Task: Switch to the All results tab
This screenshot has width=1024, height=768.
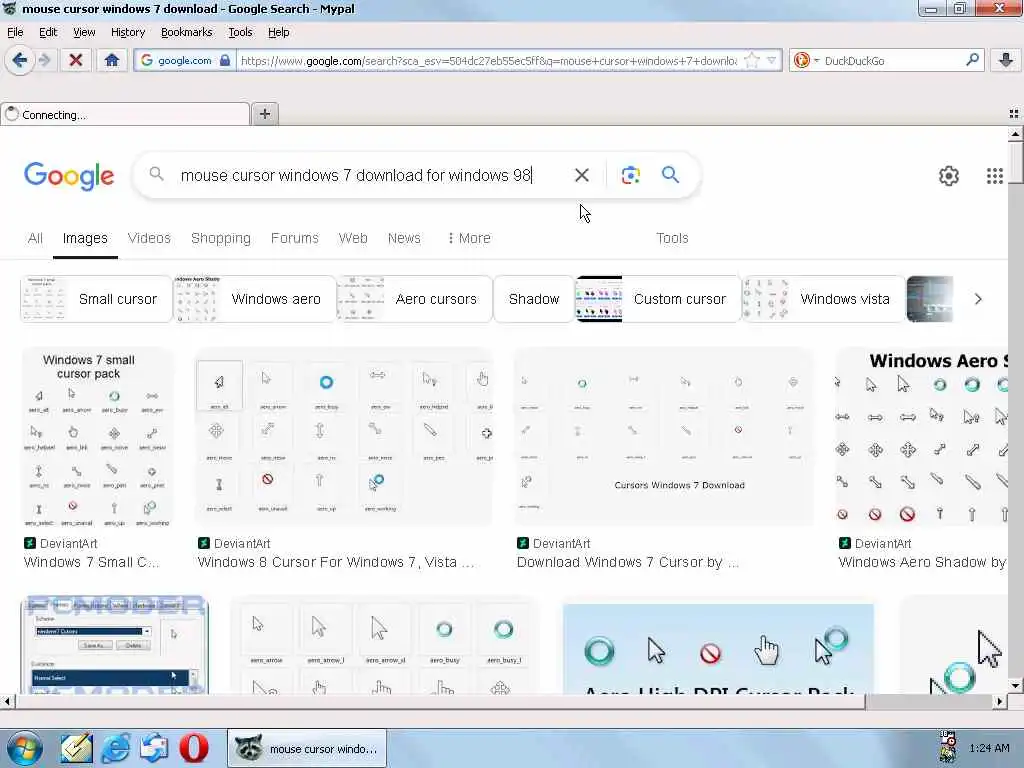Action: click(x=35, y=238)
